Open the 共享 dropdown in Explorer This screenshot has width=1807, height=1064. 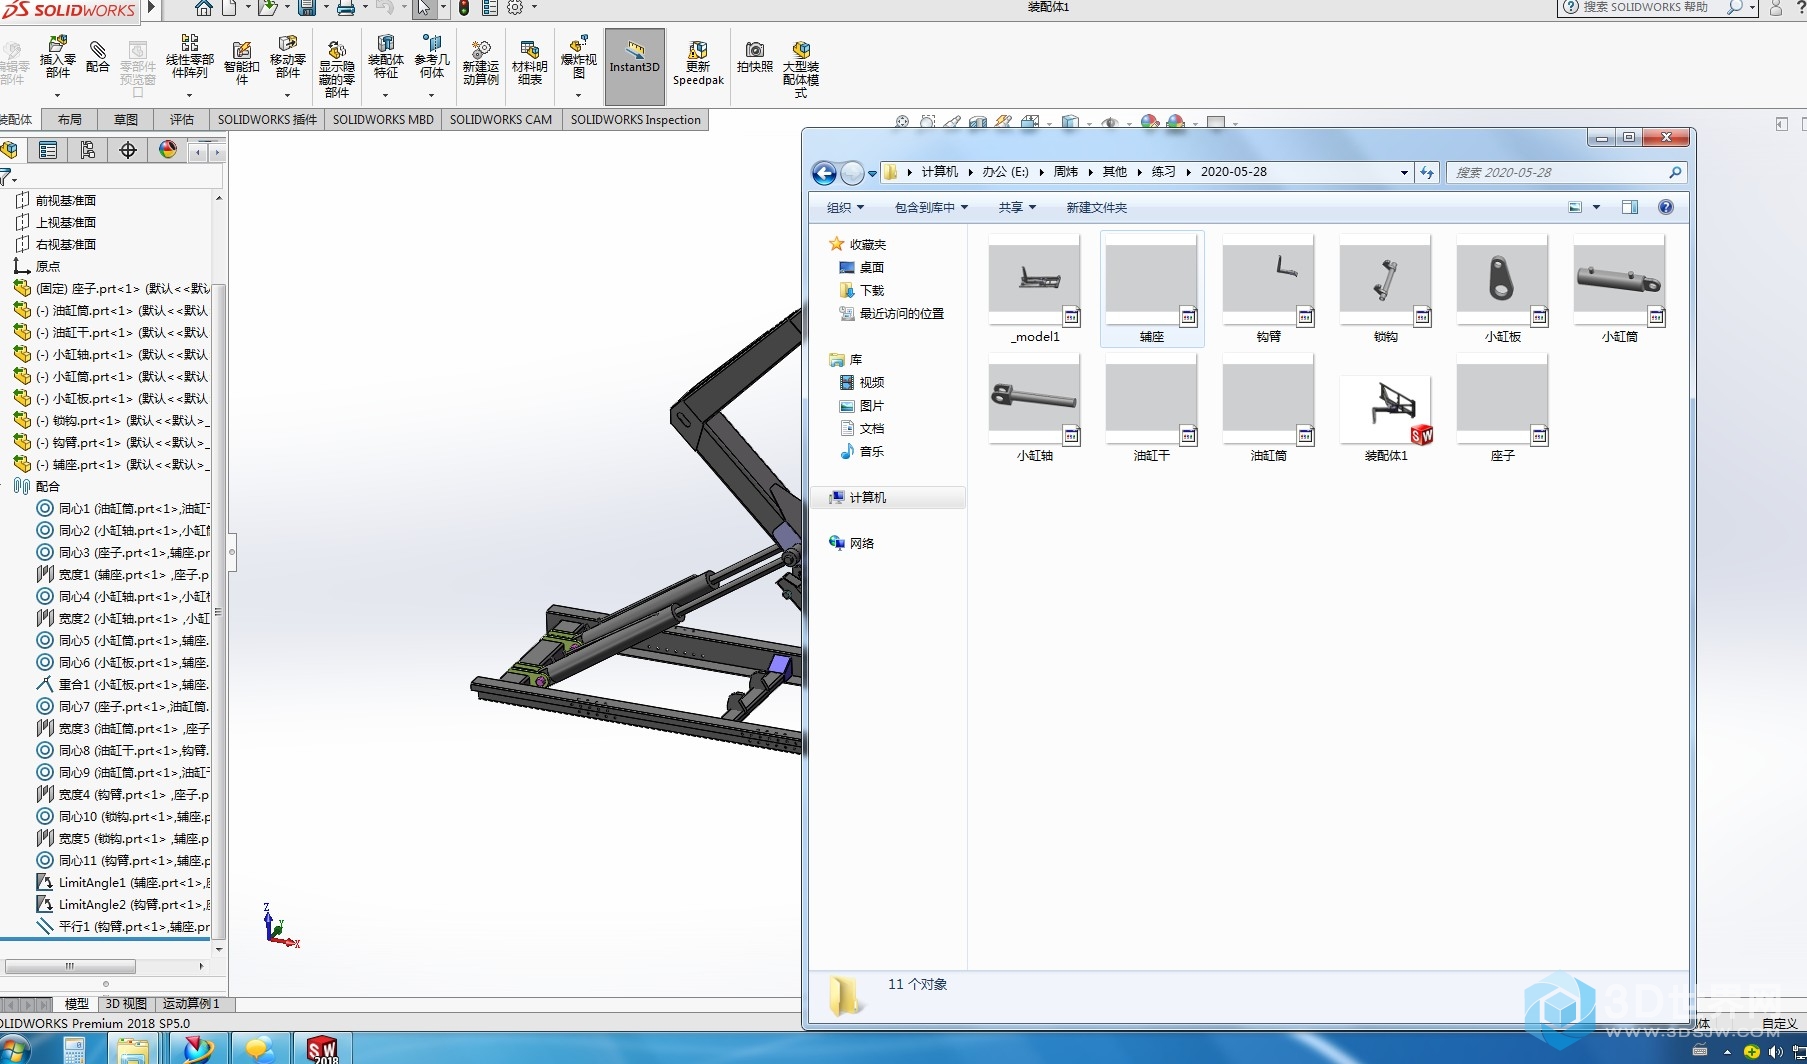(1017, 208)
